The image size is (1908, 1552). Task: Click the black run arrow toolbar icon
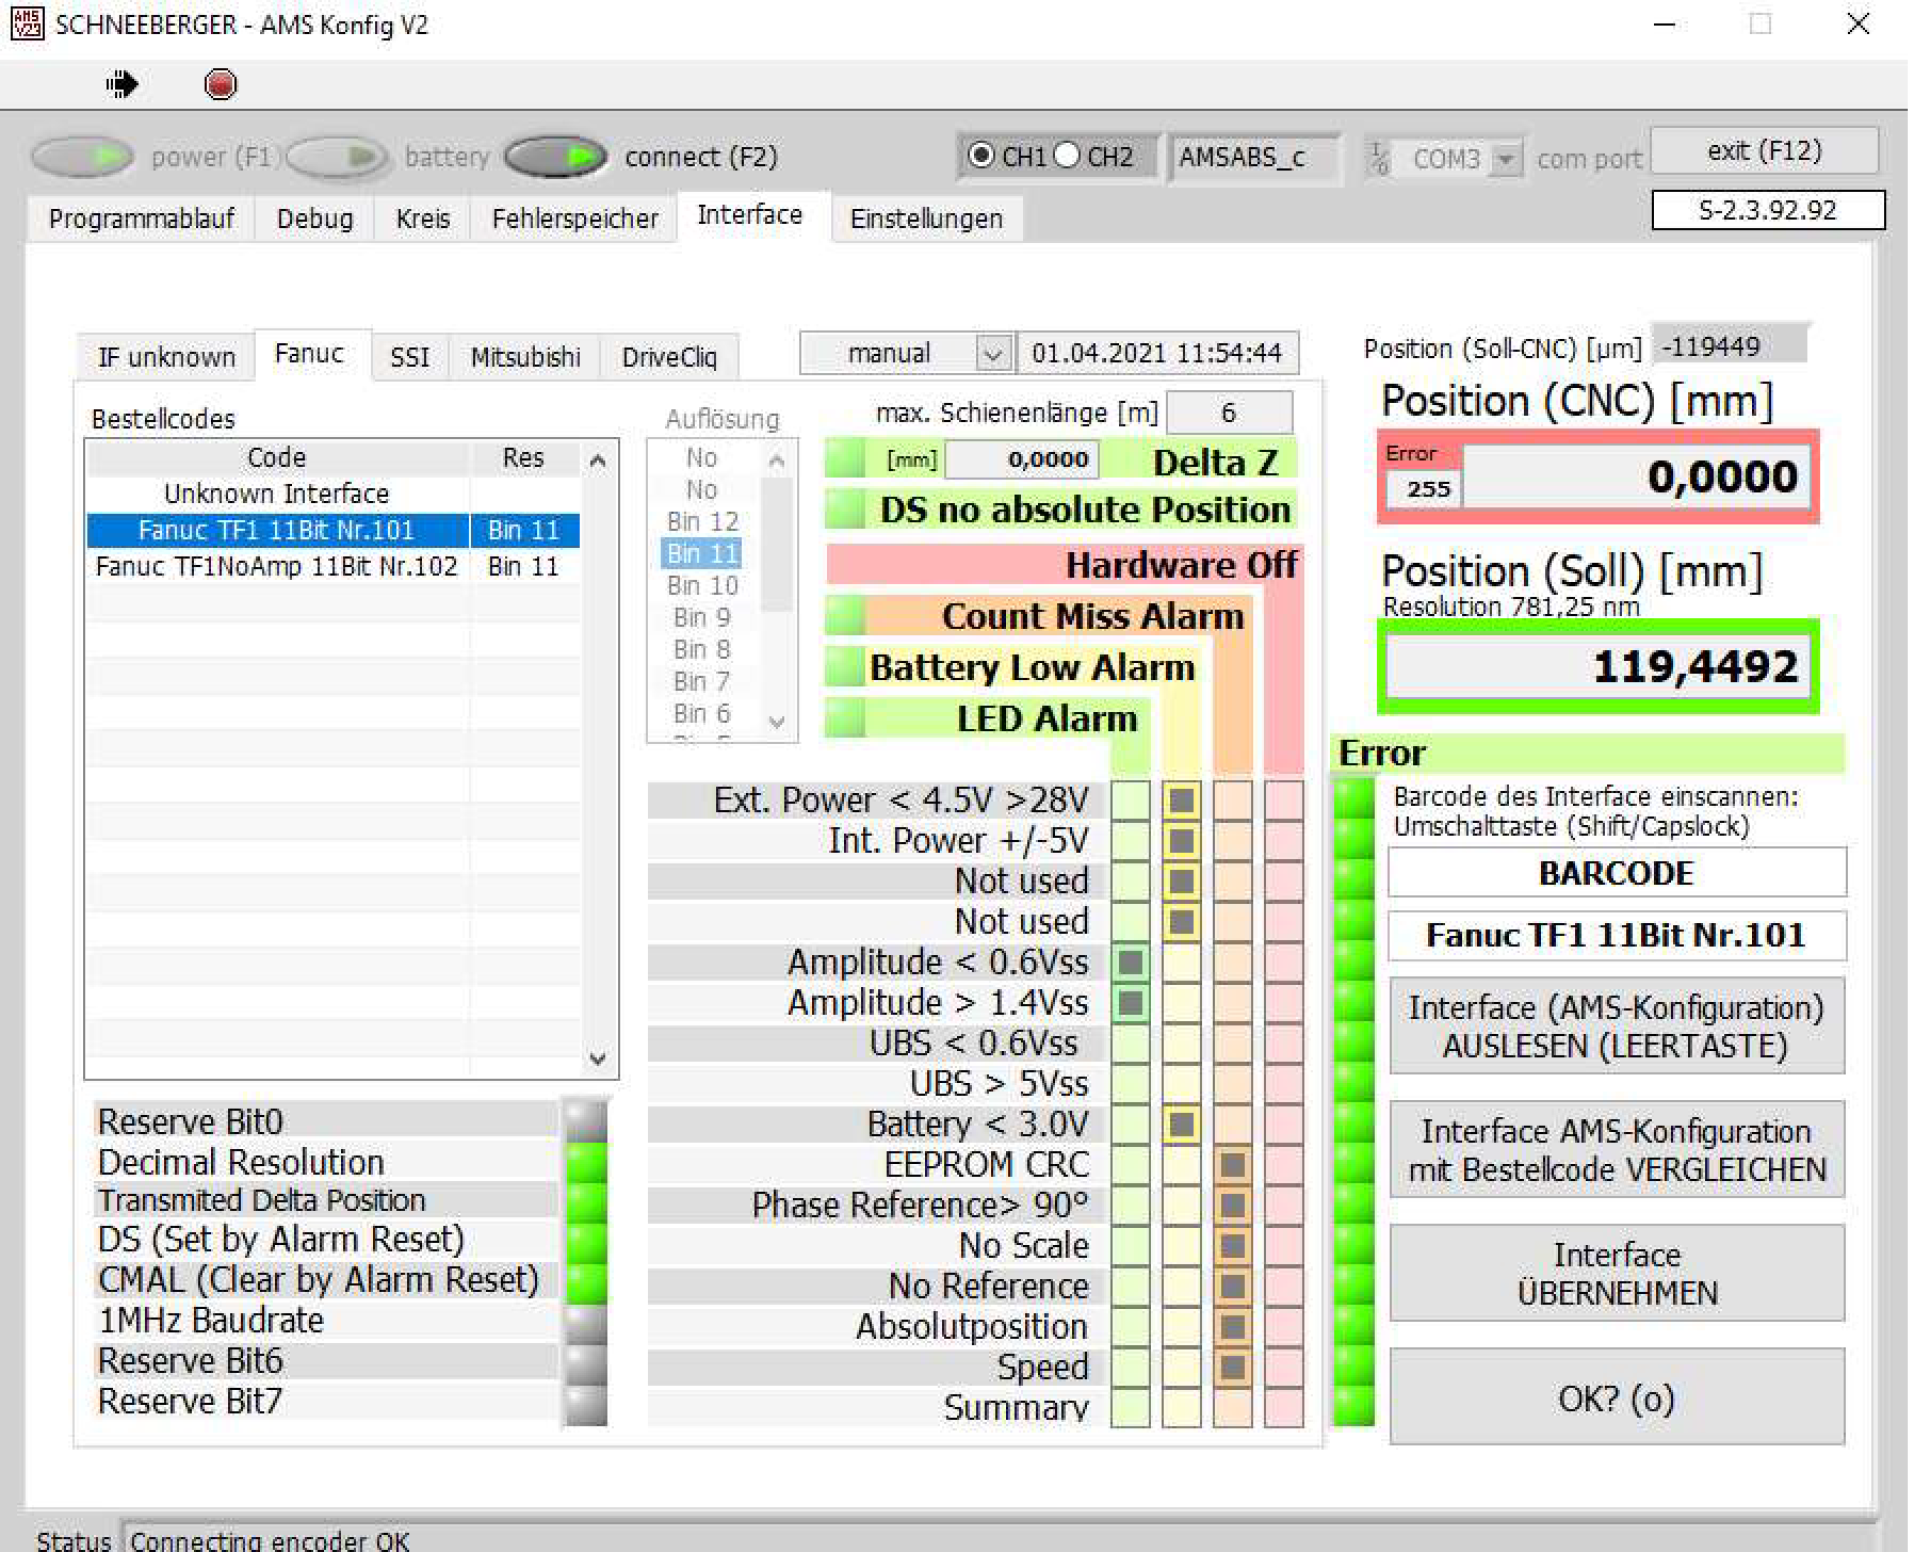point(121,84)
